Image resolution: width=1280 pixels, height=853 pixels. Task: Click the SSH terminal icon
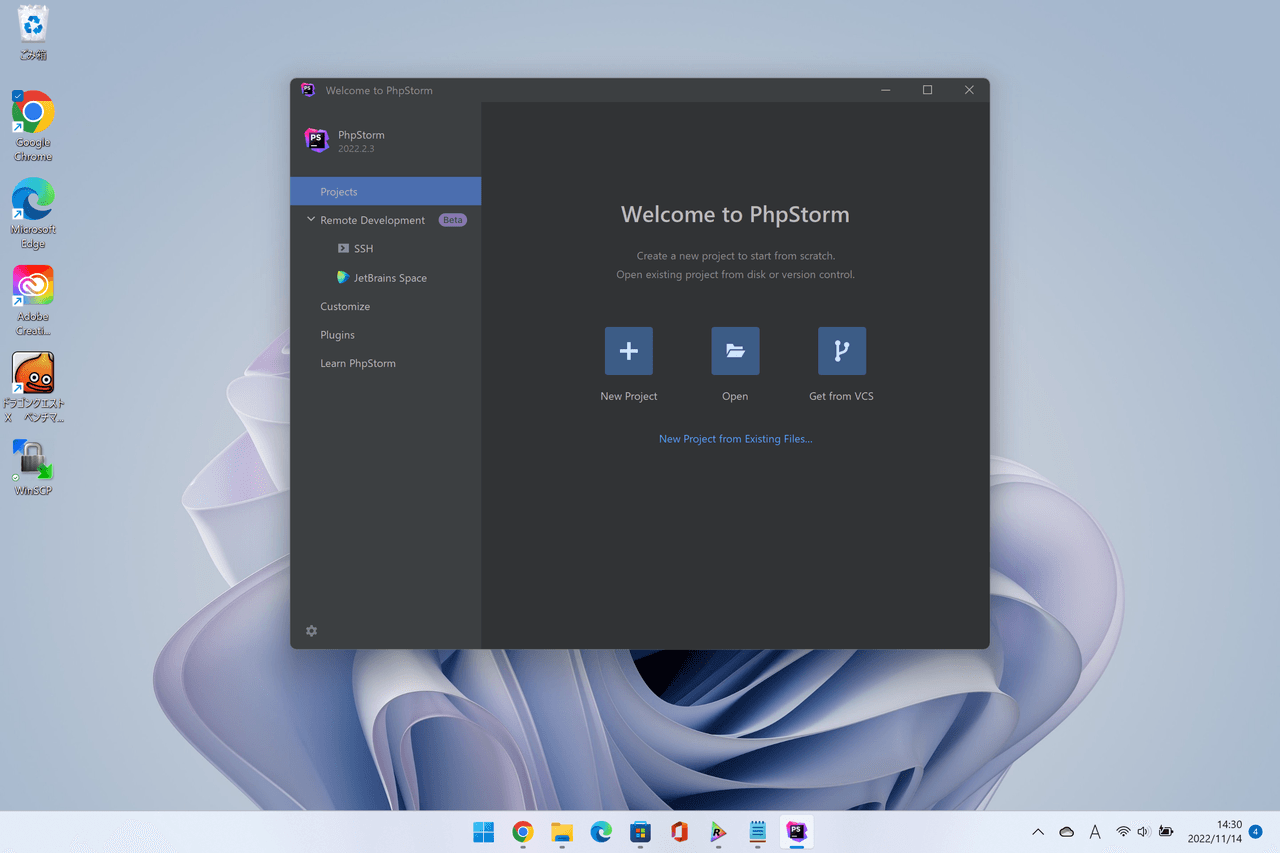coord(343,248)
